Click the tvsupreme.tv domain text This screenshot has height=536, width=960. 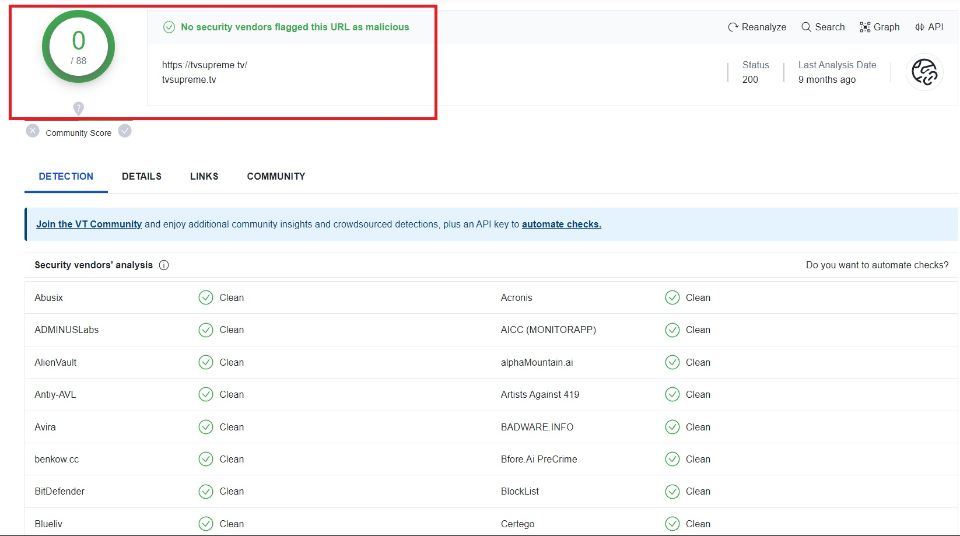point(189,80)
